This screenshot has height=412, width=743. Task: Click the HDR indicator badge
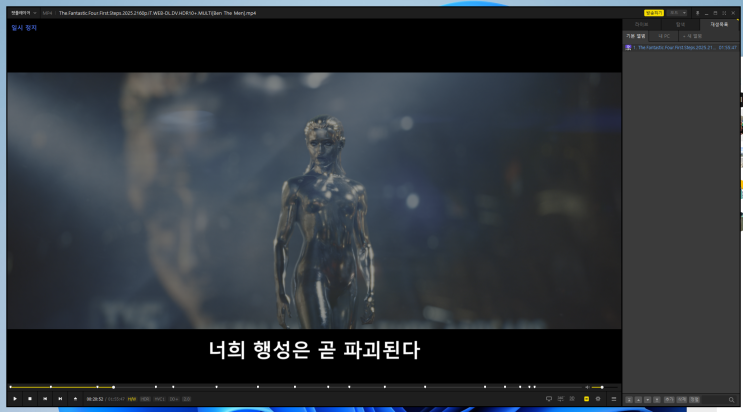click(x=145, y=399)
